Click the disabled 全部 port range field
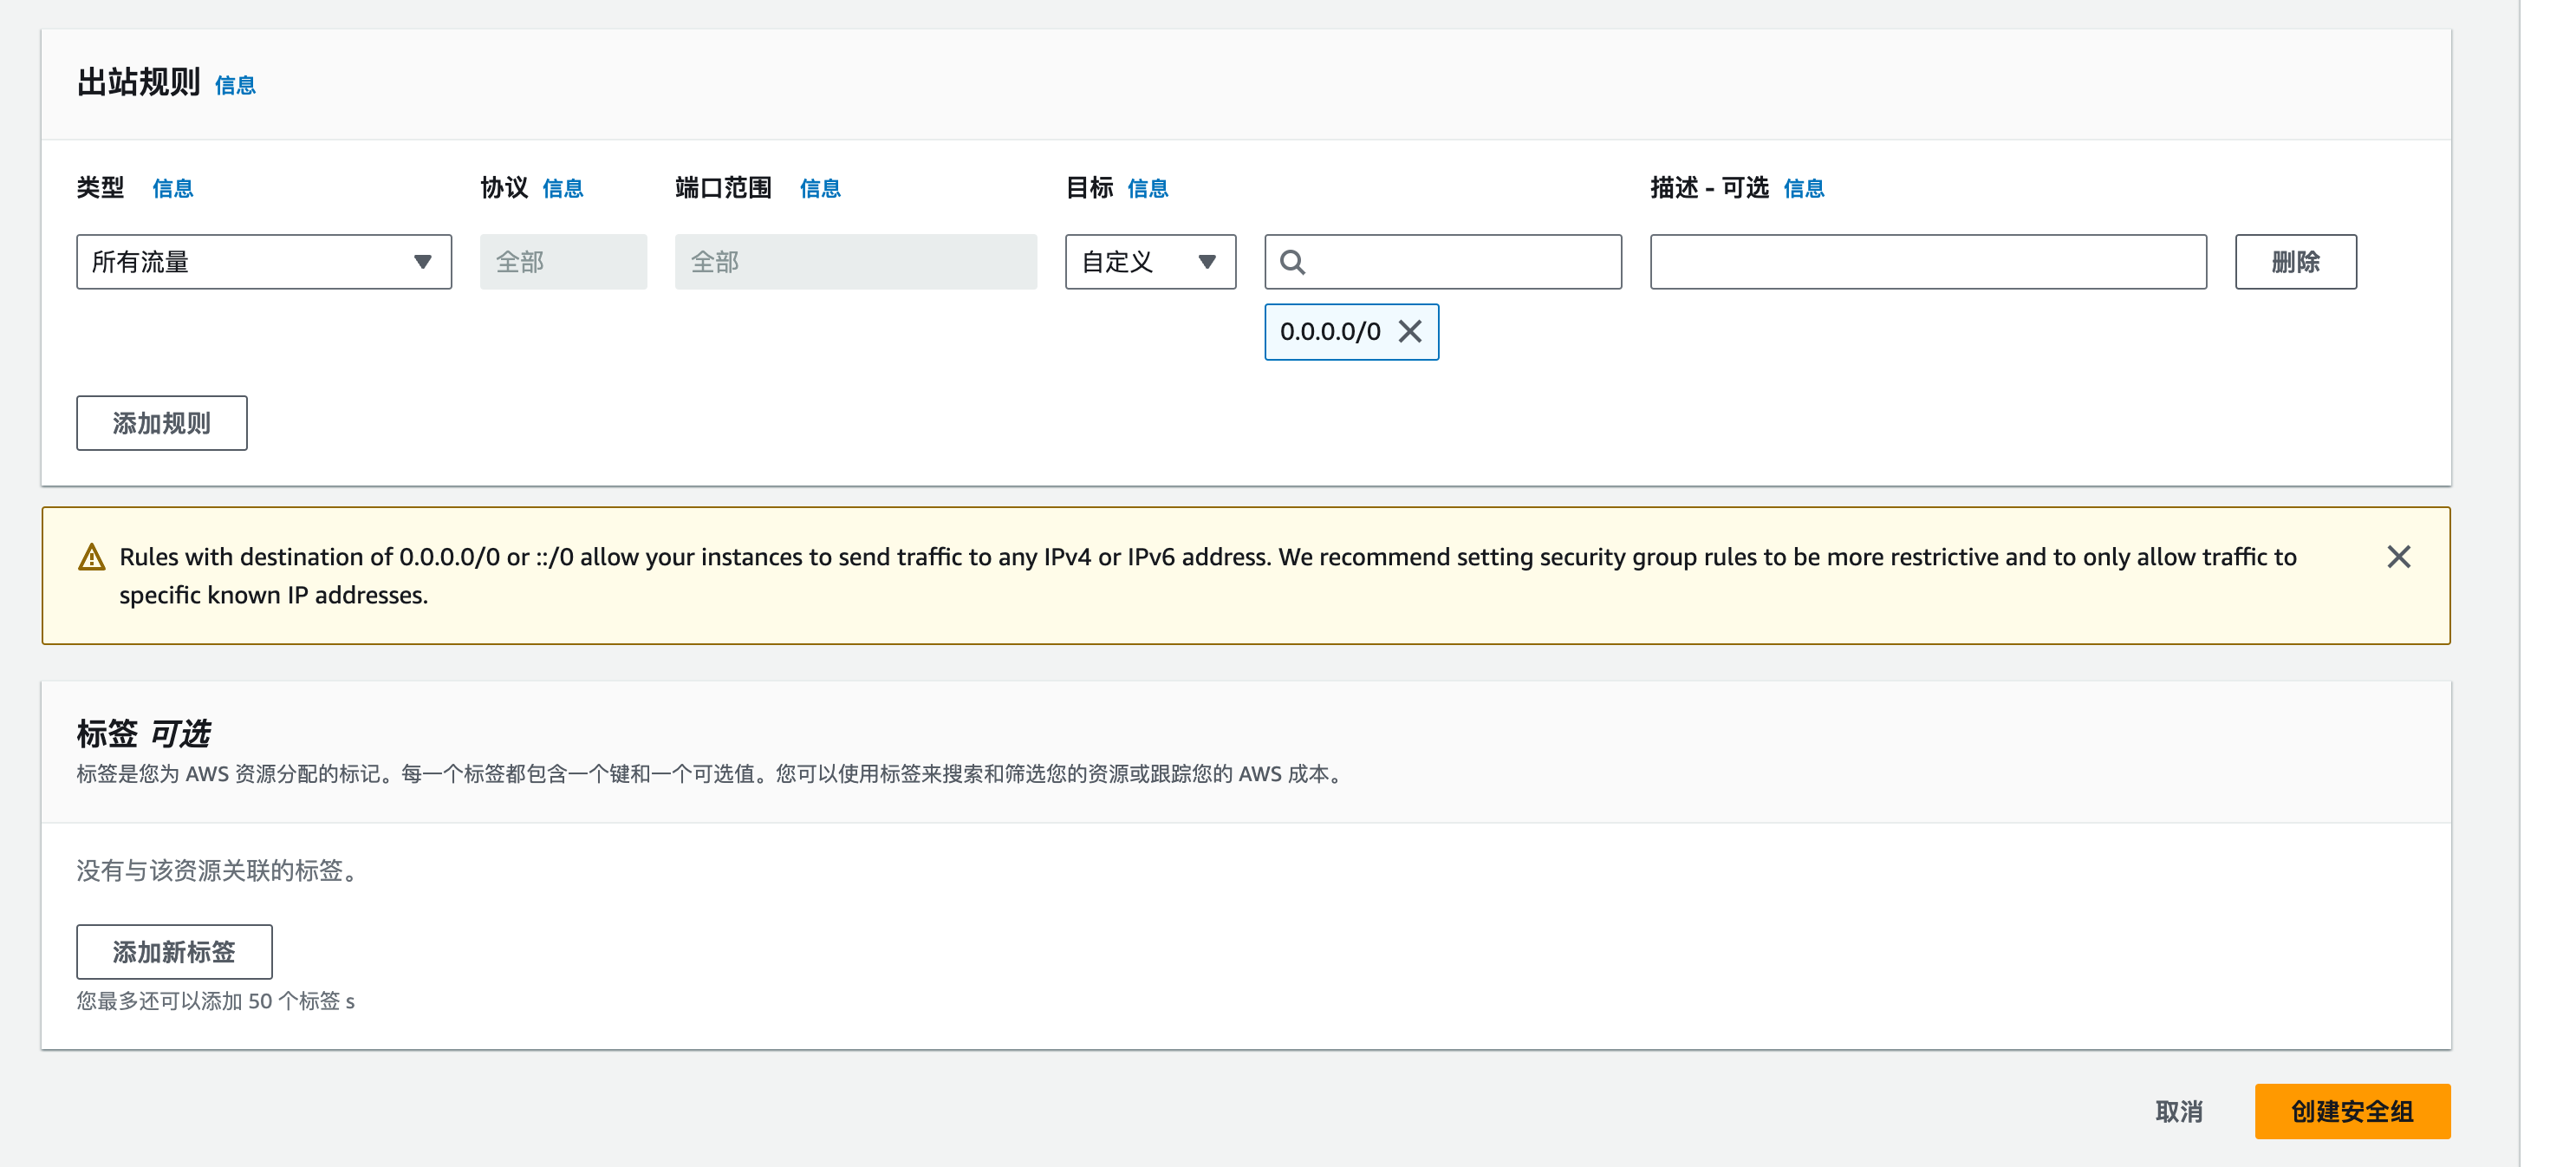The height and width of the screenshot is (1167, 2576). click(x=856, y=262)
